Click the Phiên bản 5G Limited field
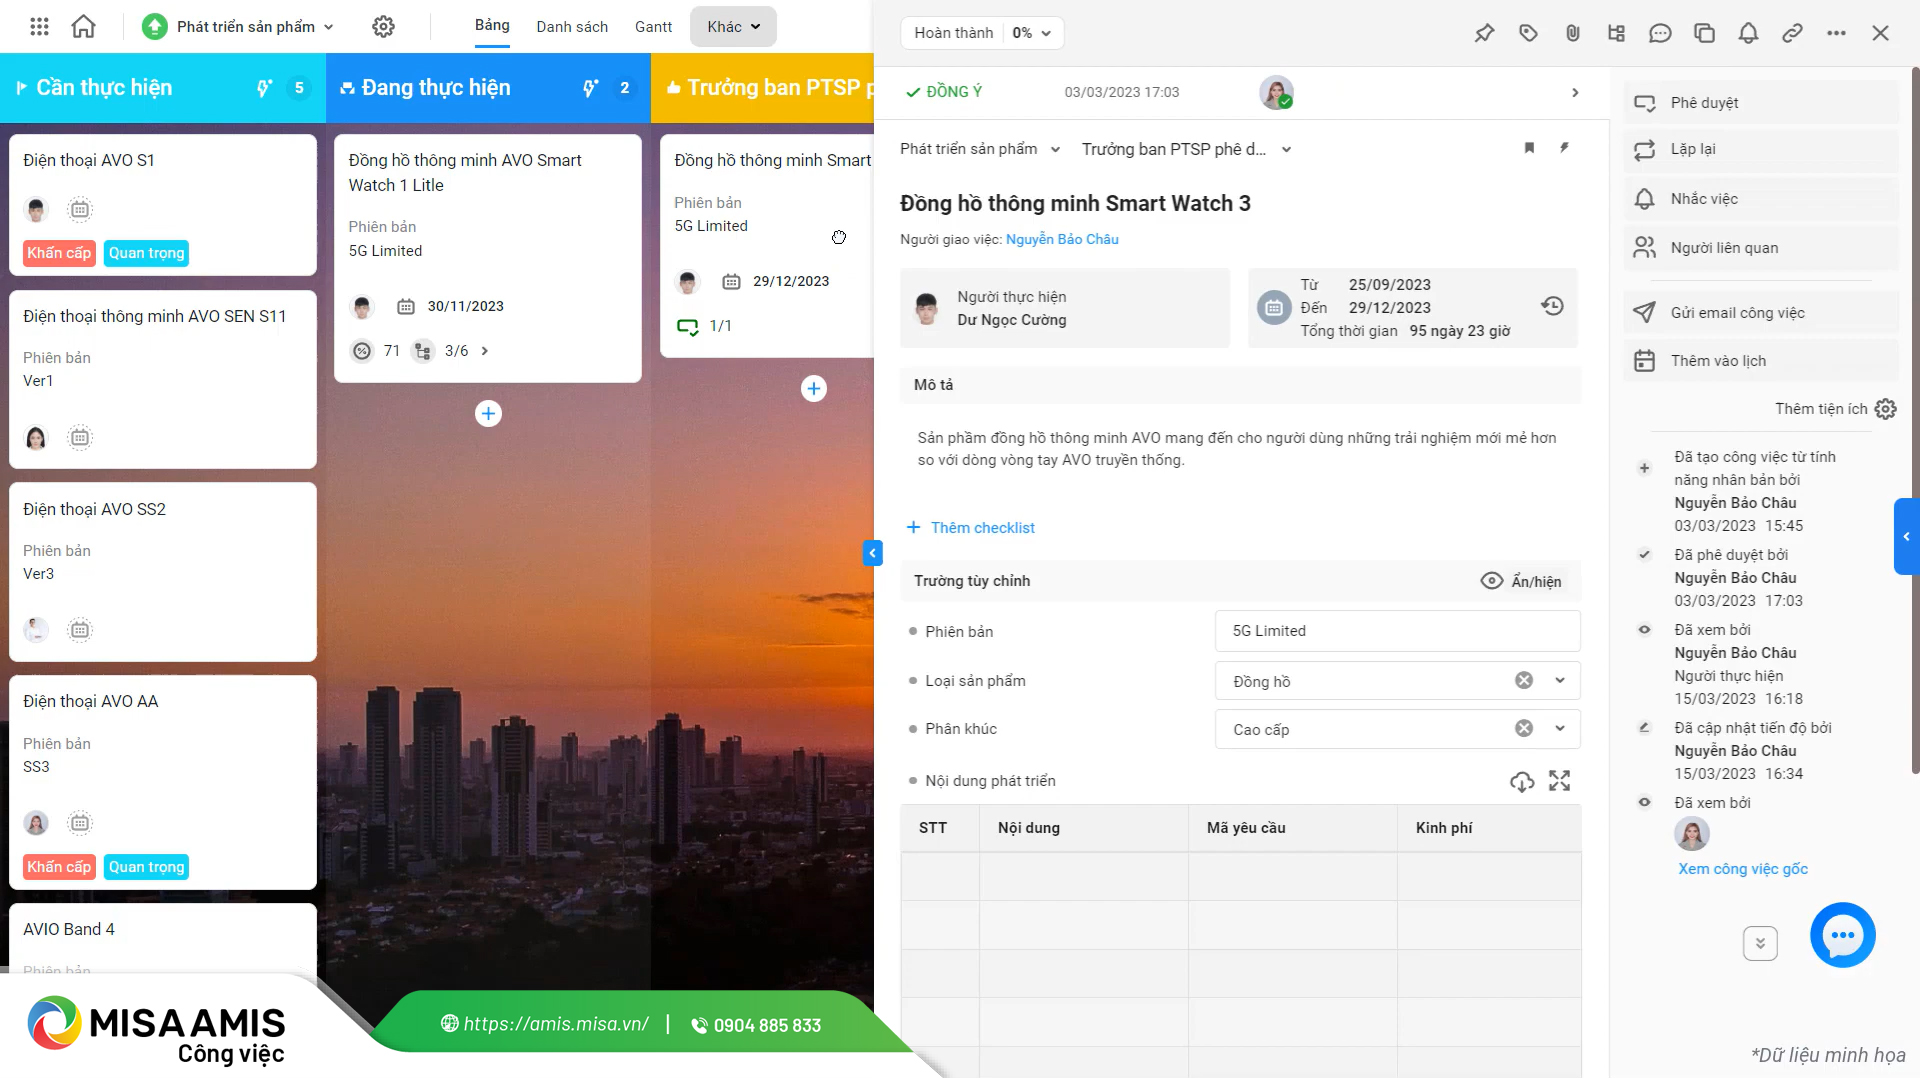The width and height of the screenshot is (1920, 1078). (x=1397, y=631)
